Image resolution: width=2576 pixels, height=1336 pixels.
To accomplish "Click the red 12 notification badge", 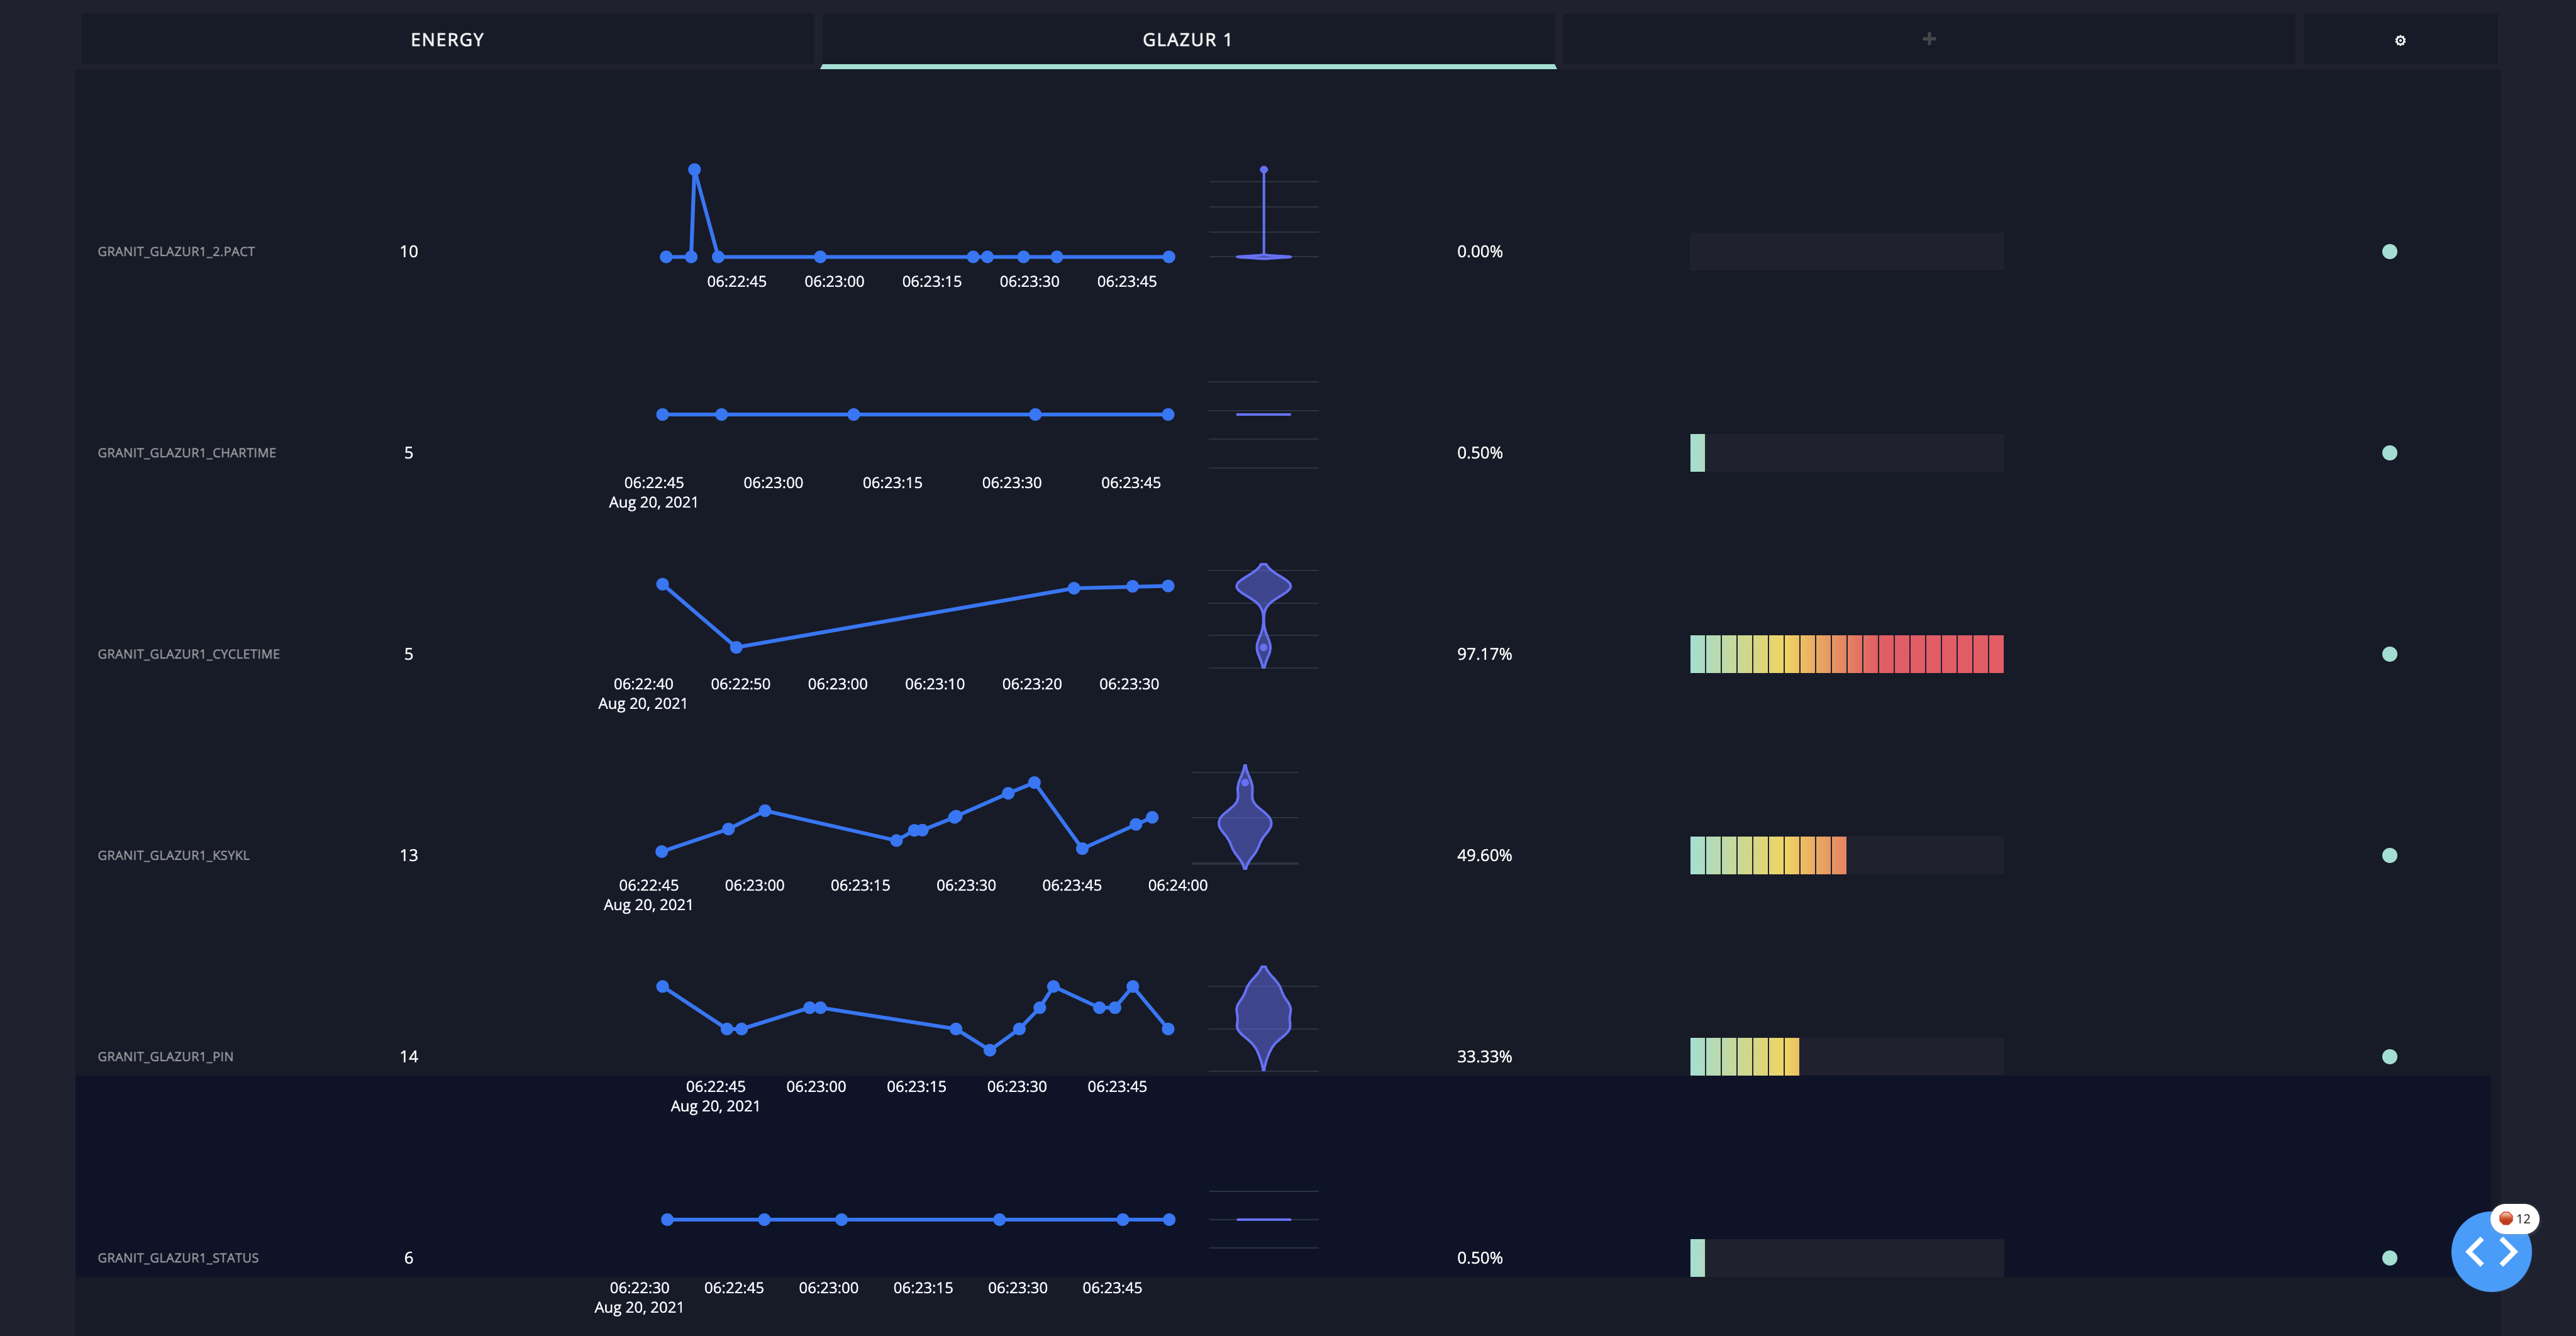I will 2515,1218.
